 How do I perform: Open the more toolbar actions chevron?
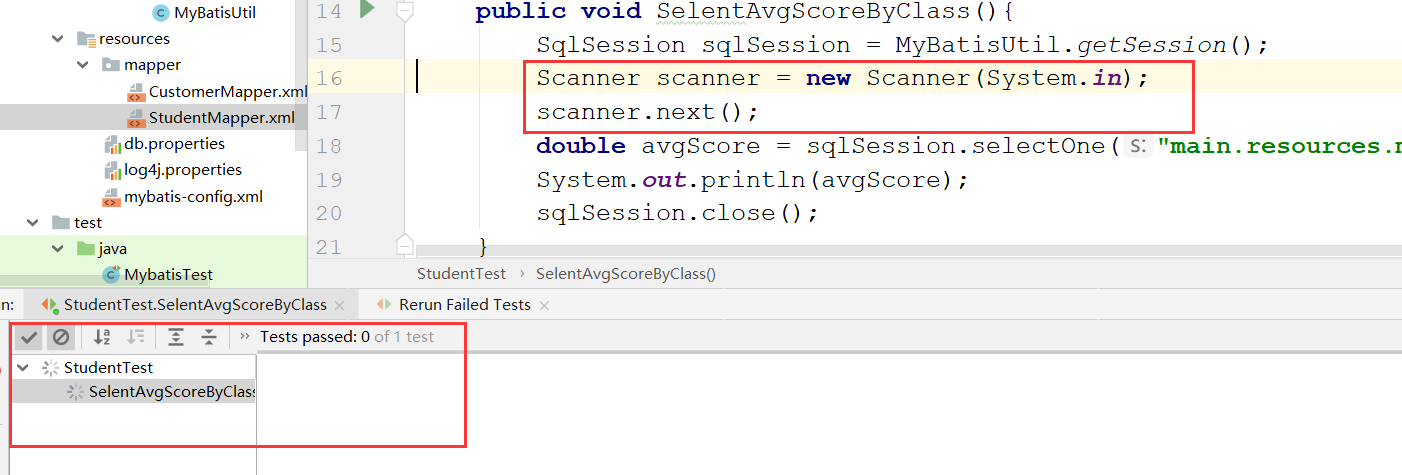244,337
